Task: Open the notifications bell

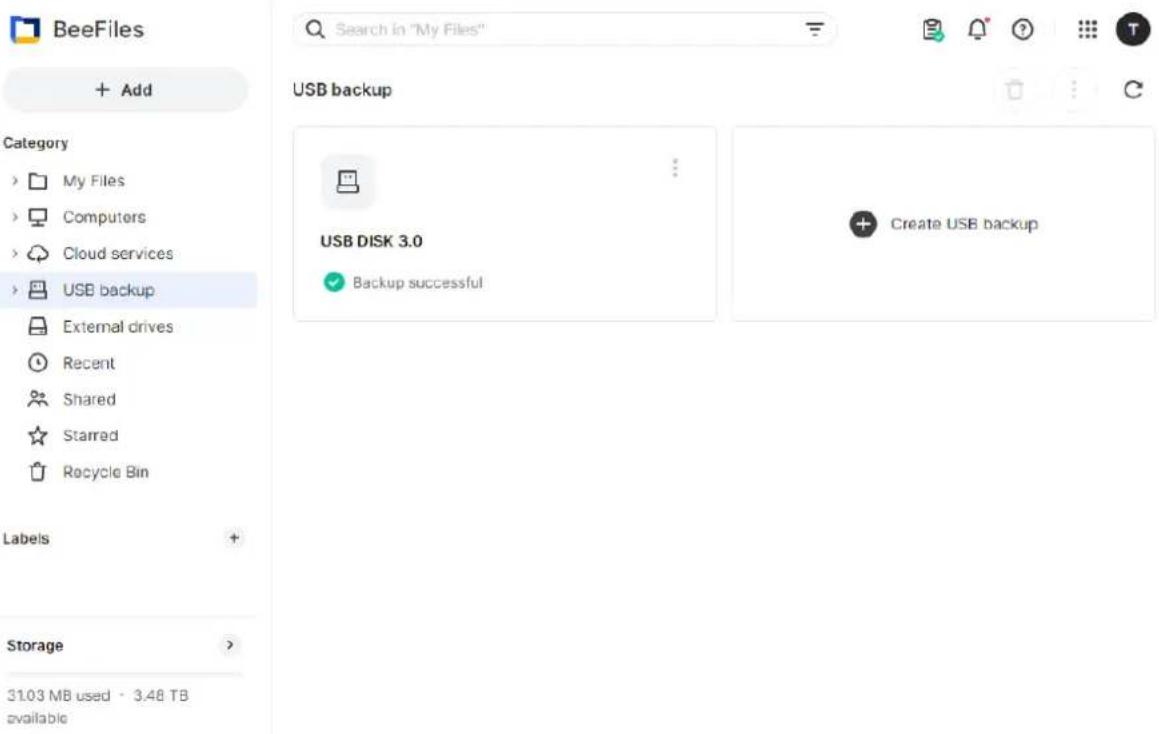Action: click(x=977, y=30)
